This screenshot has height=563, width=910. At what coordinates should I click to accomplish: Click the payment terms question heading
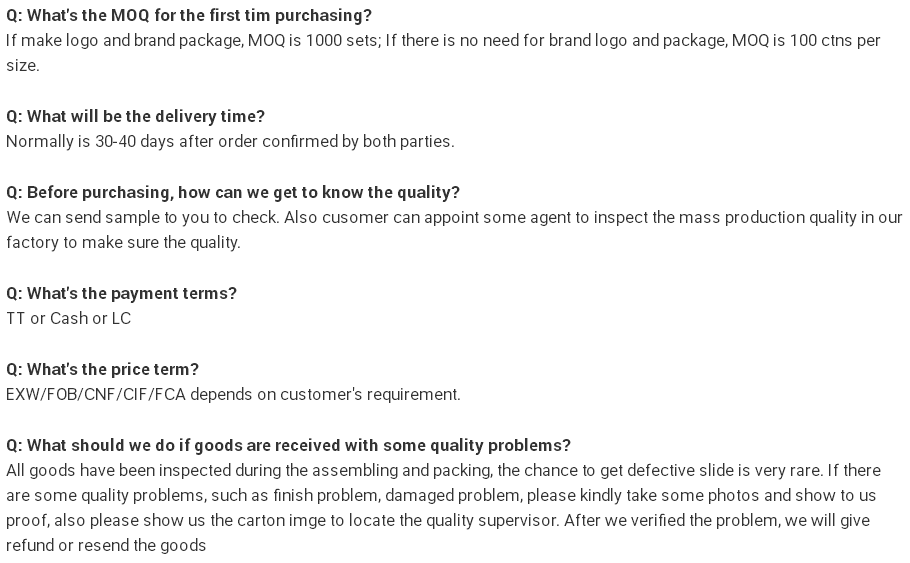pos(121,294)
